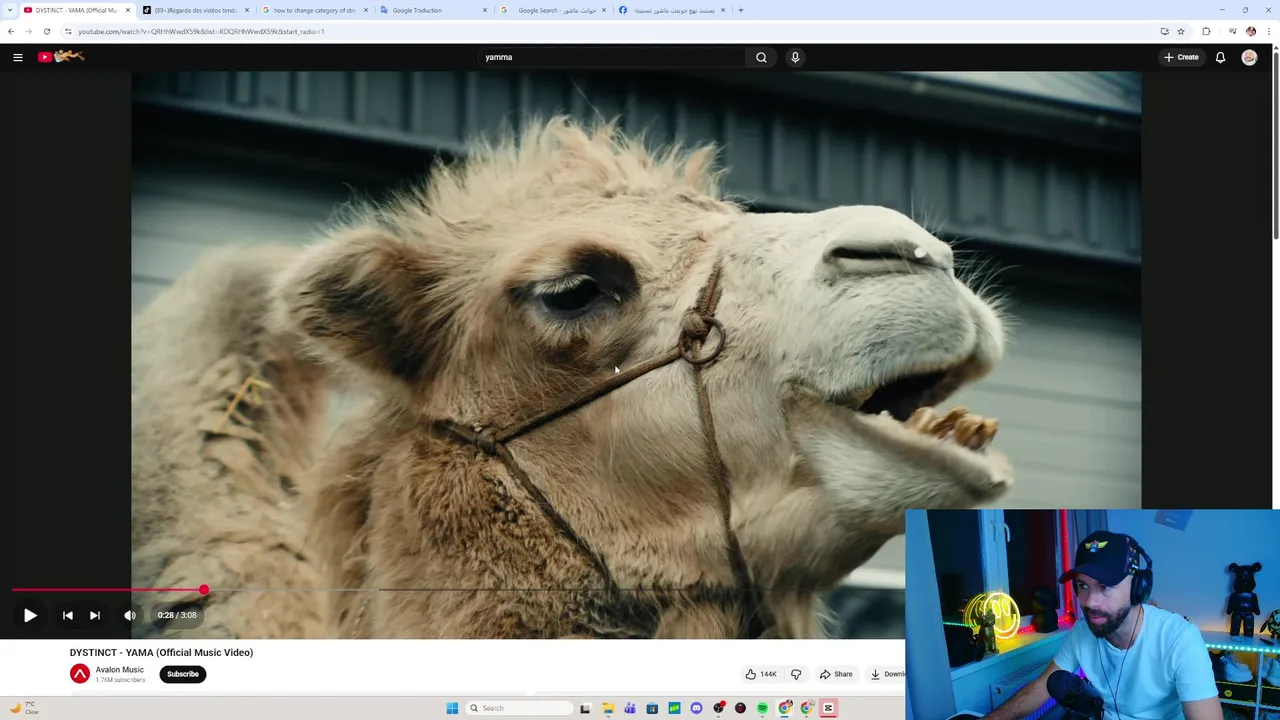Viewport: 1280px width, 720px height.
Task: Go back in browser history
Action: (11, 31)
